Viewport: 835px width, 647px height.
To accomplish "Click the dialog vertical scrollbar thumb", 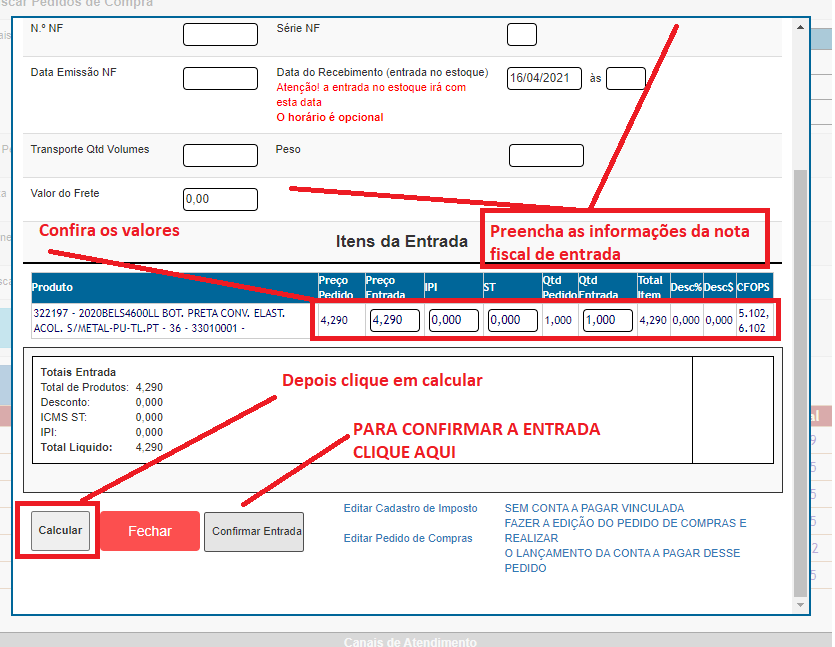I will (800, 383).
